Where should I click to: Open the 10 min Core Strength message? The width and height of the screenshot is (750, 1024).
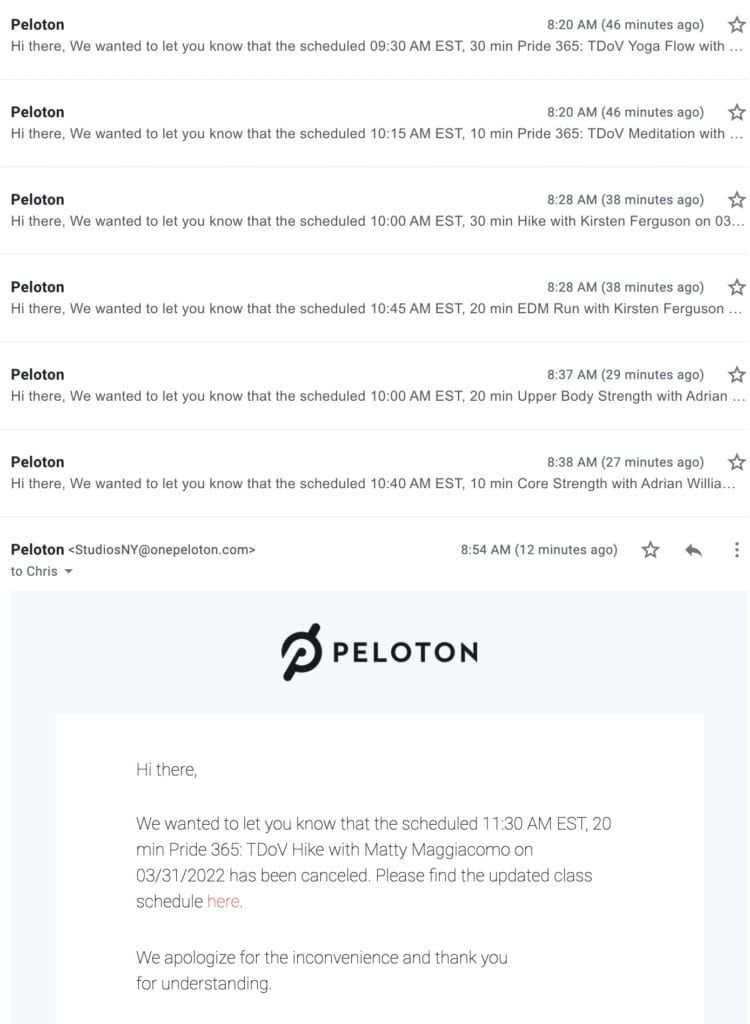point(375,473)
